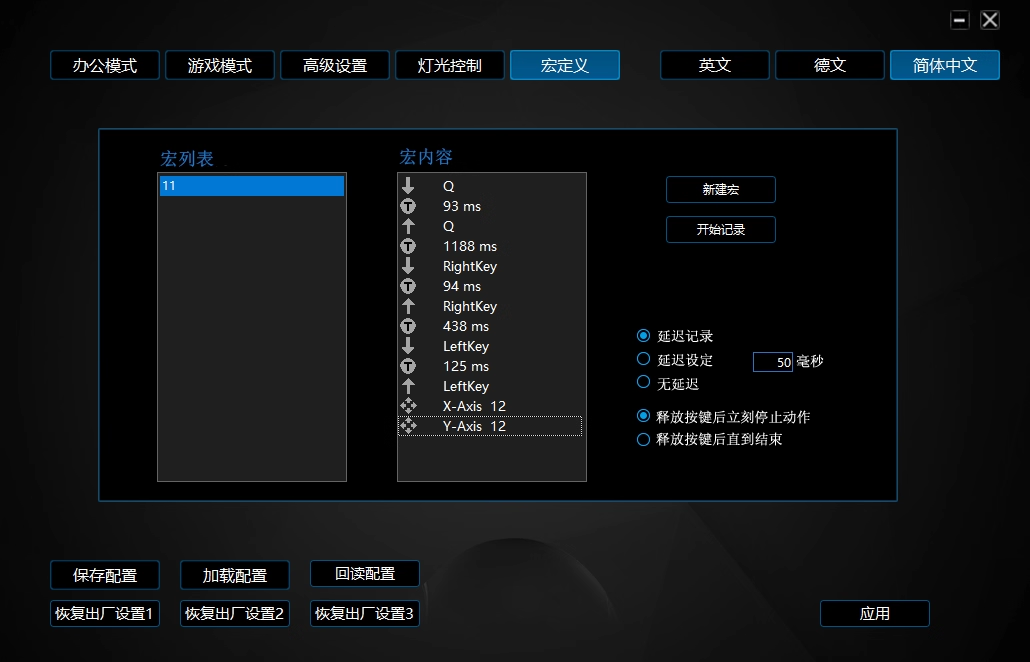Screen dimensions: 1030x662
Task: Click the 新建宏 button
Action: click(721, 190)
